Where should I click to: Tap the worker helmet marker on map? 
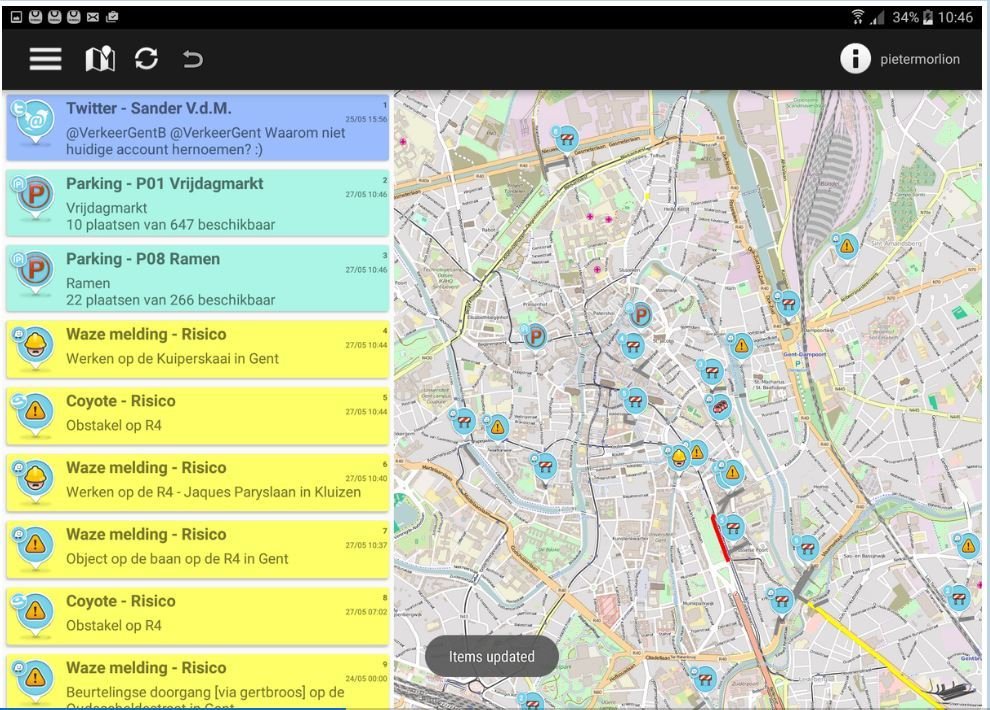678,457
